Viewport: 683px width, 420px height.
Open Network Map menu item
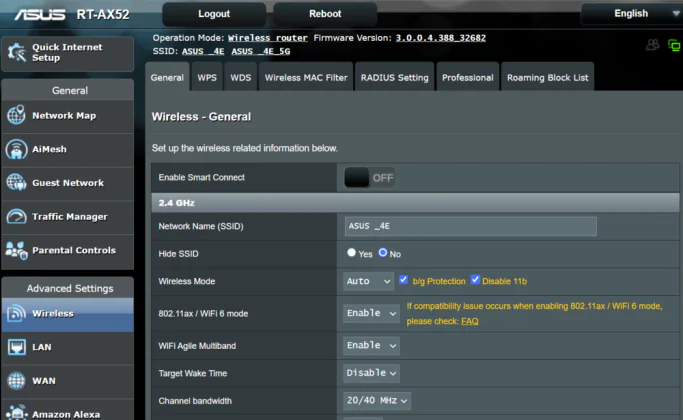point(68,116)
